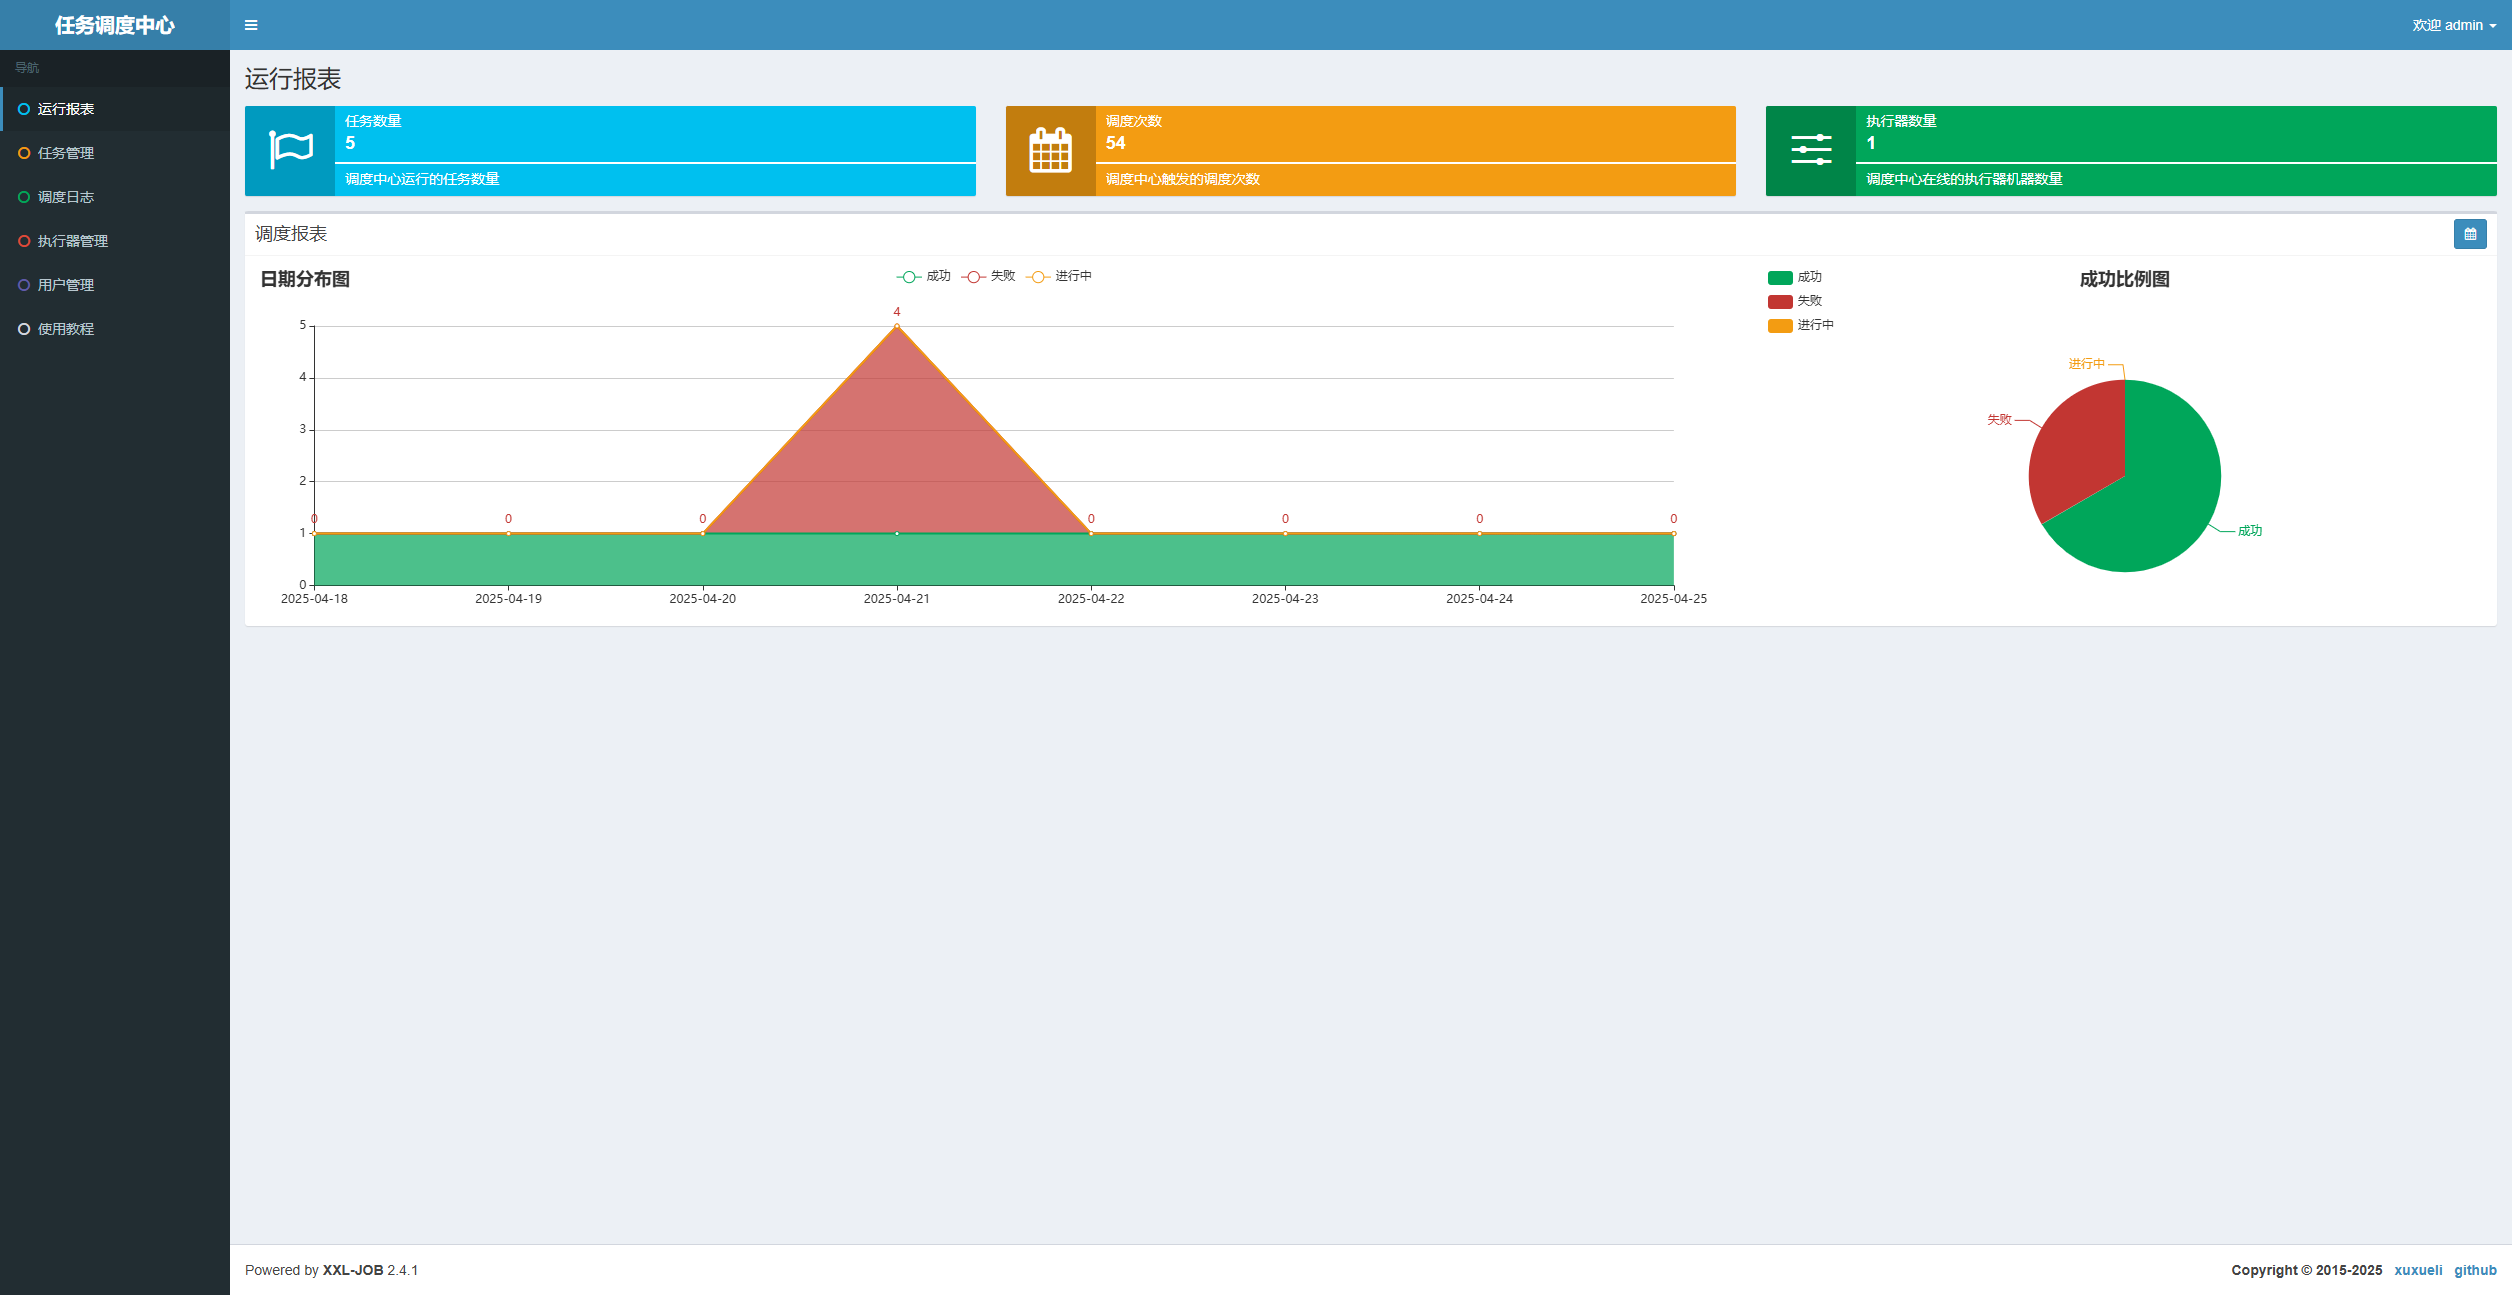The image size is (2512, 1295).
Task: Click the calendar icon on schedule count card
Action: pyautogui.click(x=1050, y=150)
